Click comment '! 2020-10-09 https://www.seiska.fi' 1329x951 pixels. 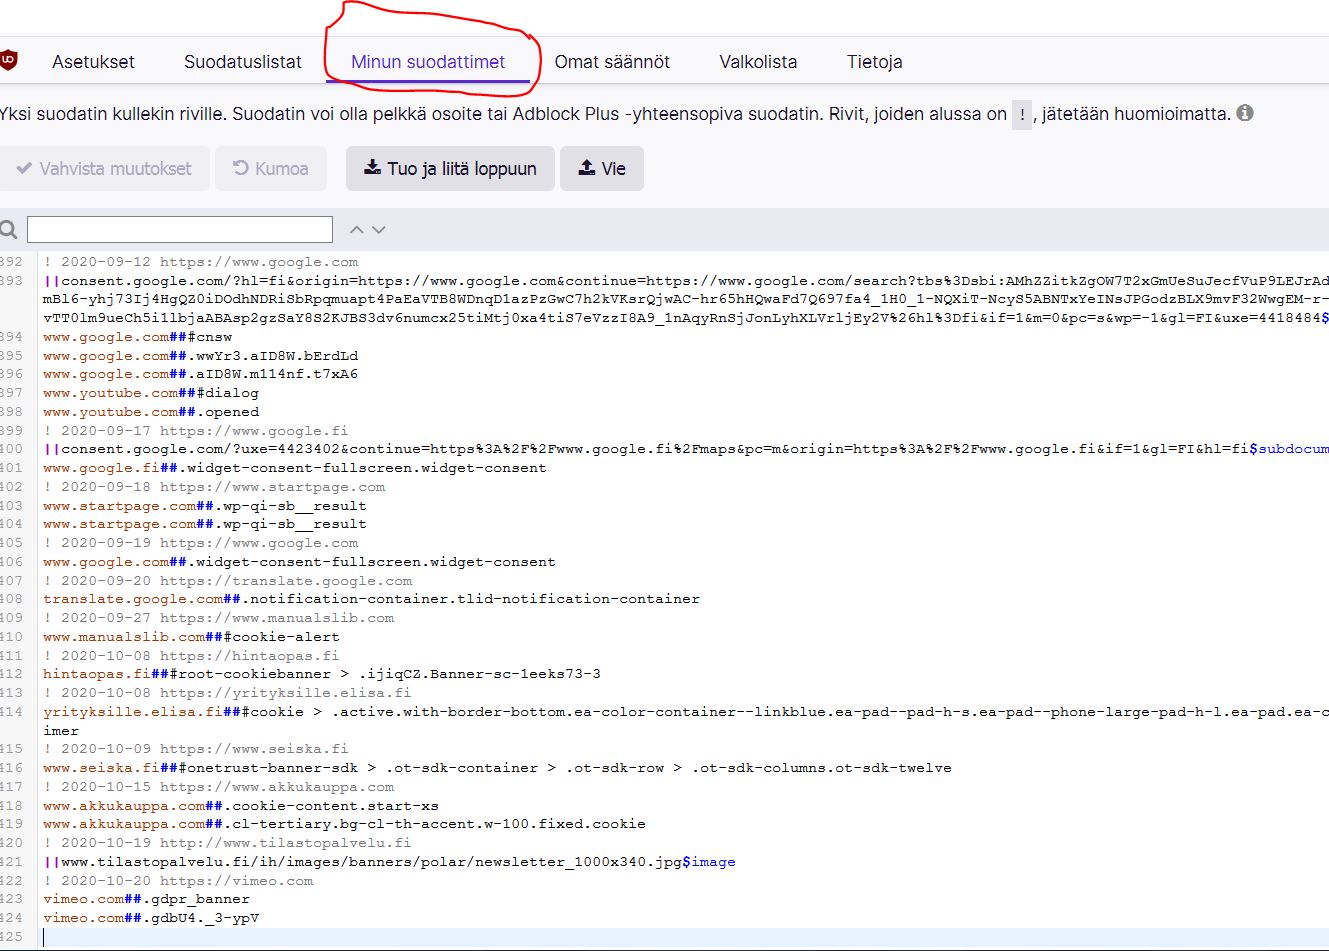click(196, 749)
